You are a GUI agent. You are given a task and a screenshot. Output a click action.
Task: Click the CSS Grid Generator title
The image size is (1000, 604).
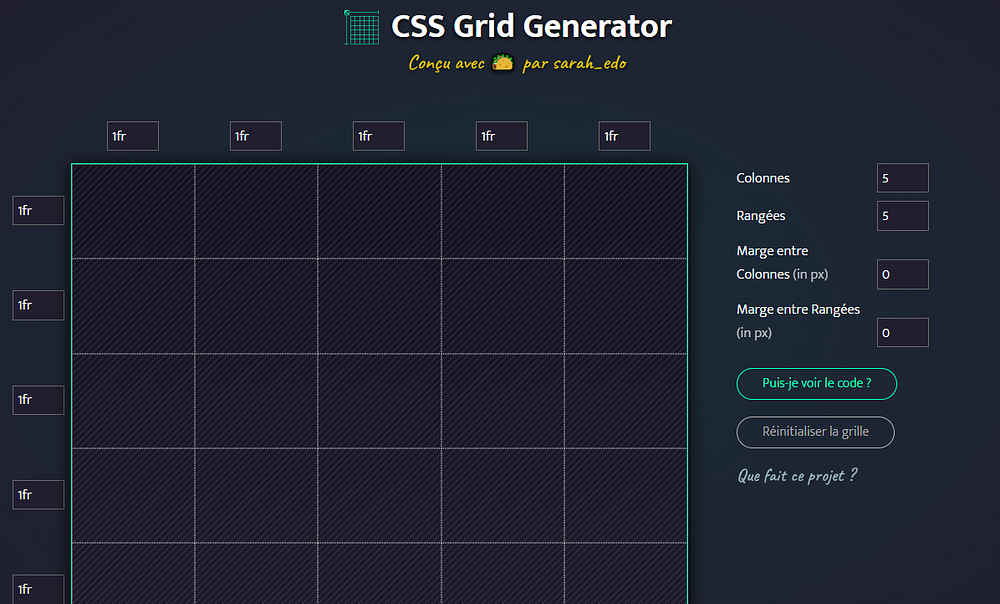tap(531, 27)
